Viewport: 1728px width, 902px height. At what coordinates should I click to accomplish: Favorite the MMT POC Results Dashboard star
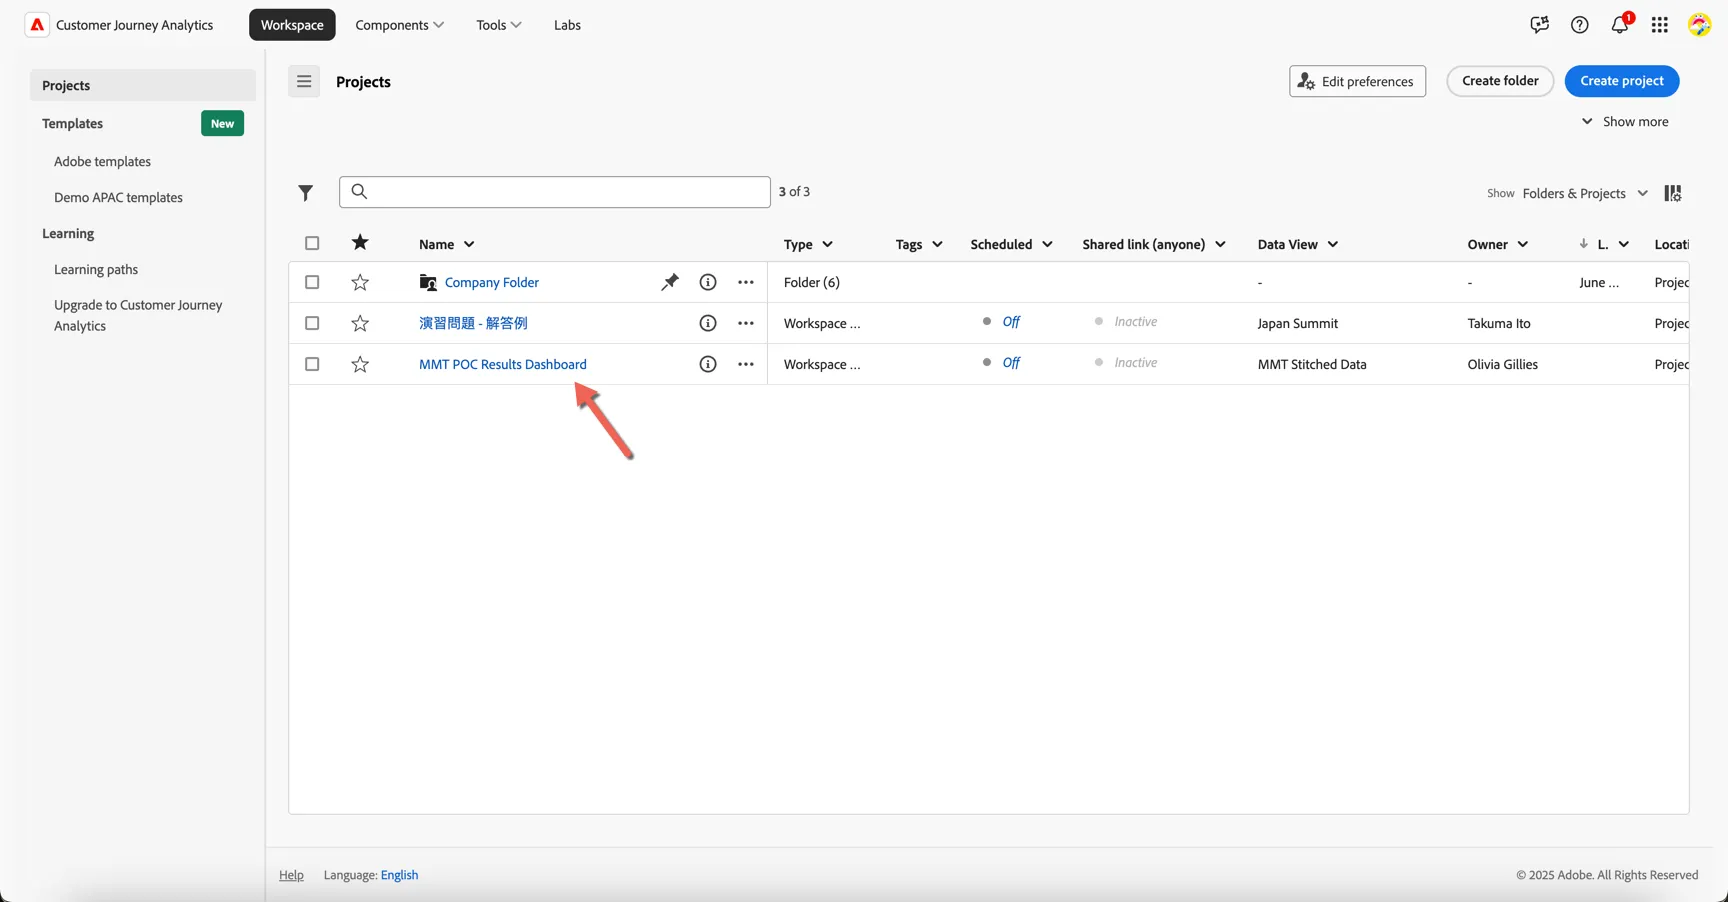point(360,364)
